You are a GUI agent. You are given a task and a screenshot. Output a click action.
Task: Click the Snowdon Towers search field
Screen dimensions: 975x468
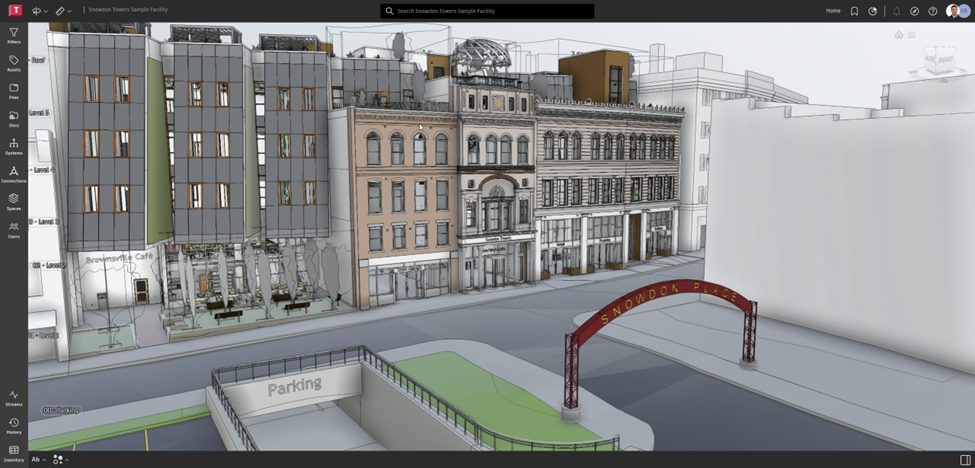pyautogui.click(x=488, y=11)
